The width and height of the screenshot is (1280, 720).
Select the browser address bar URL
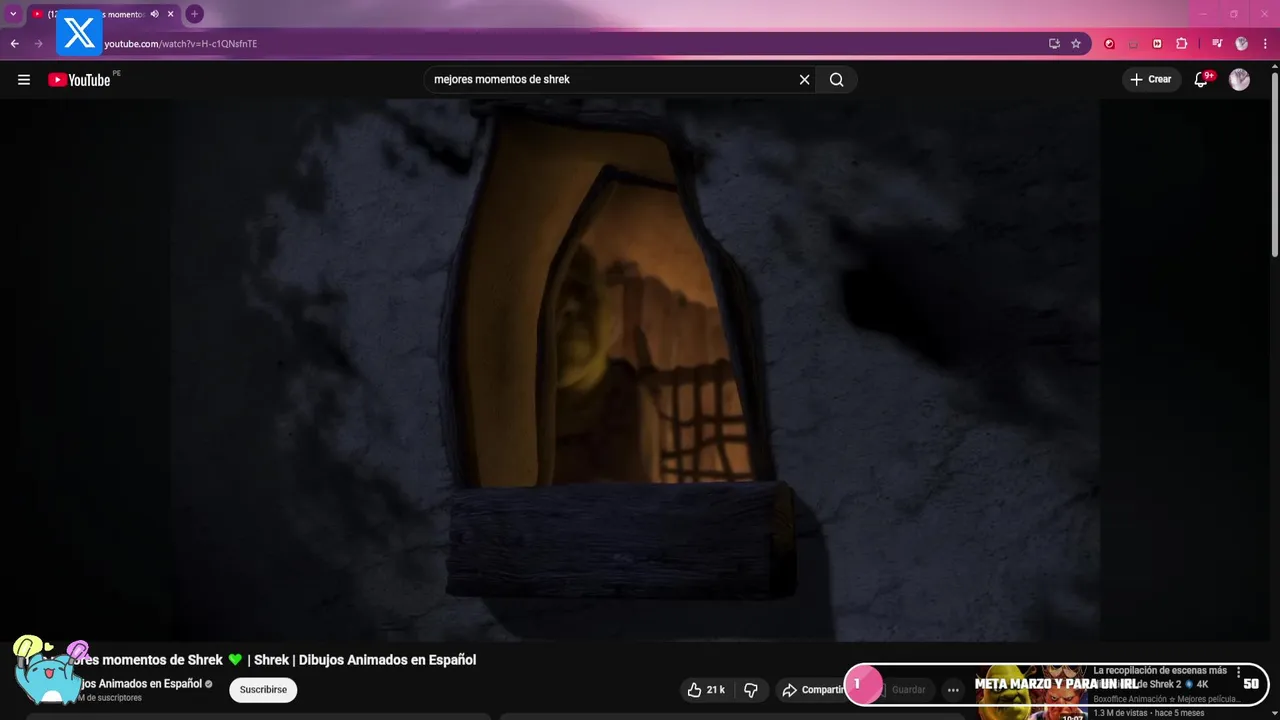tap(181, 44)
